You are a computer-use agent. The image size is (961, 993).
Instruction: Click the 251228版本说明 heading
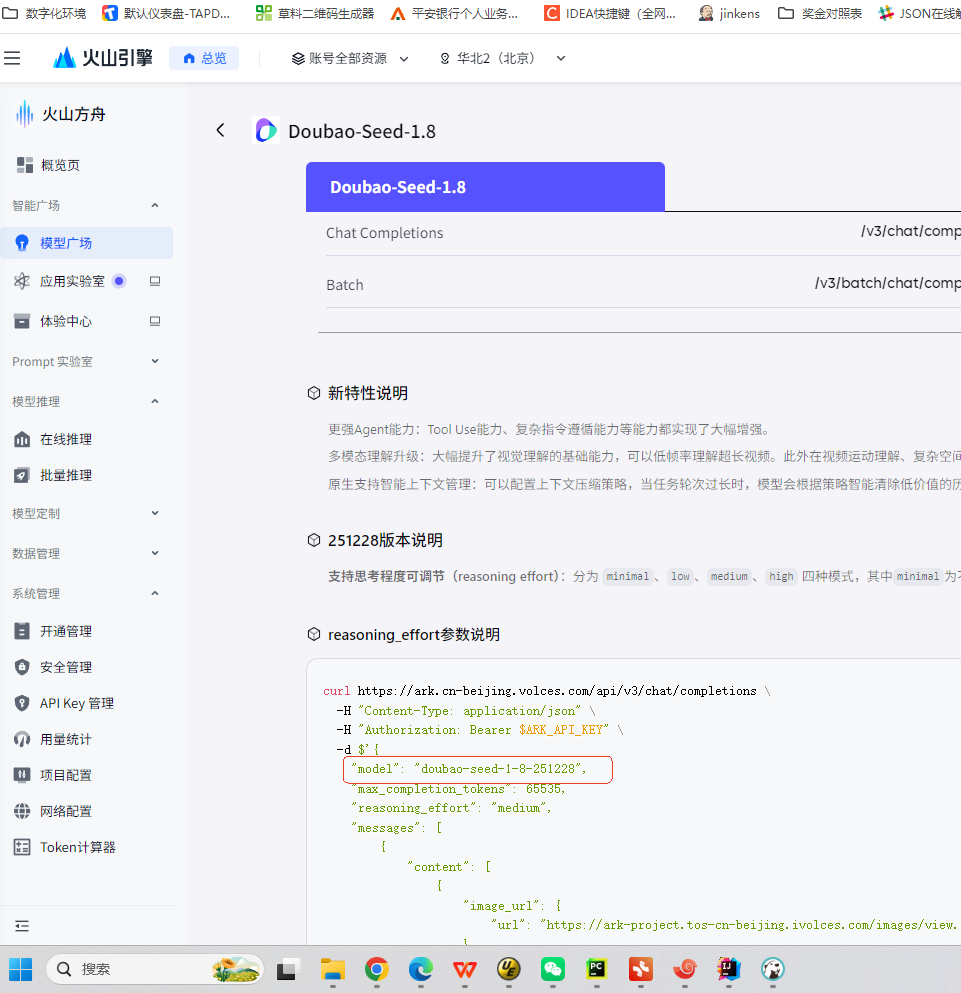tap(385, 540)
